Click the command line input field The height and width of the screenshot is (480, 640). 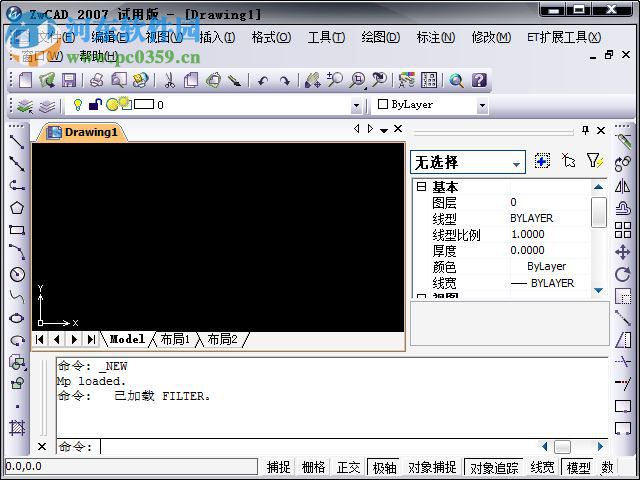pyautogui.click(x=320, y=447)
